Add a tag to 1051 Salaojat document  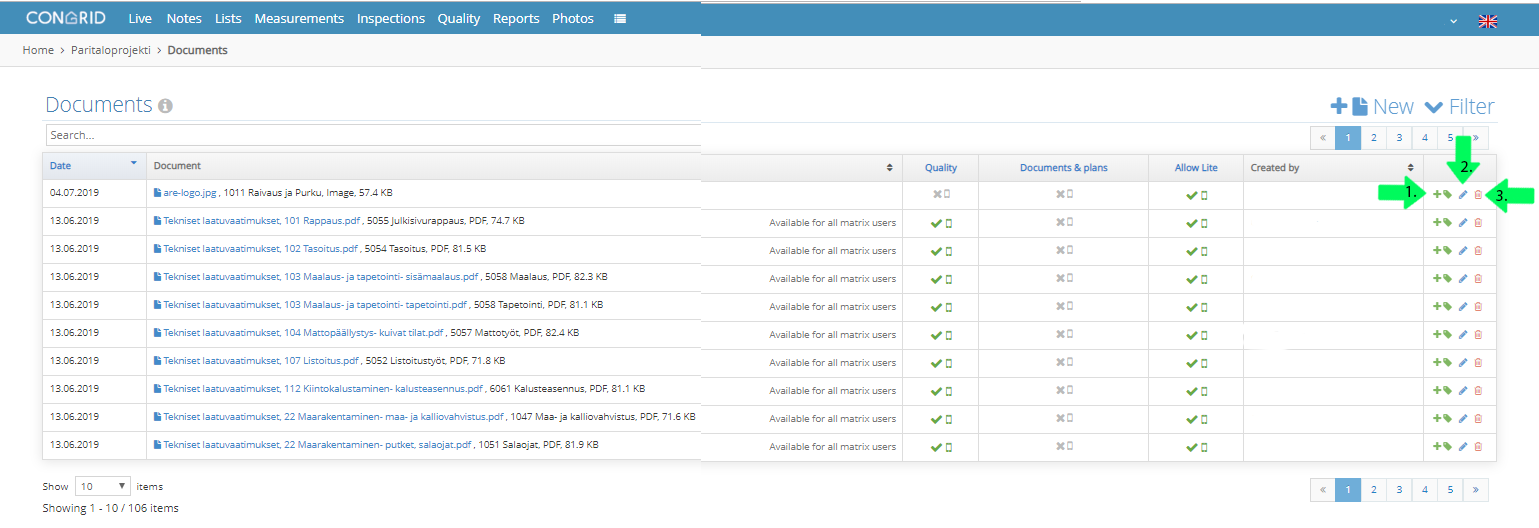point(1442,447)
